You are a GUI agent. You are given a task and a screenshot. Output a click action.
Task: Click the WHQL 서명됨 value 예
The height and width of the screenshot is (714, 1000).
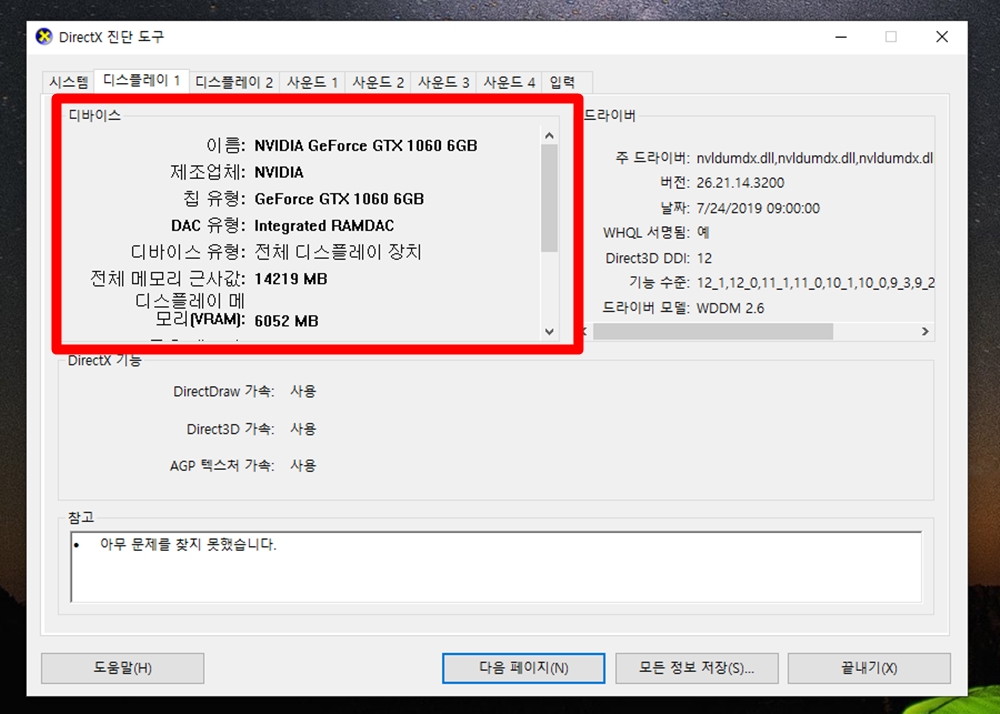703,233
